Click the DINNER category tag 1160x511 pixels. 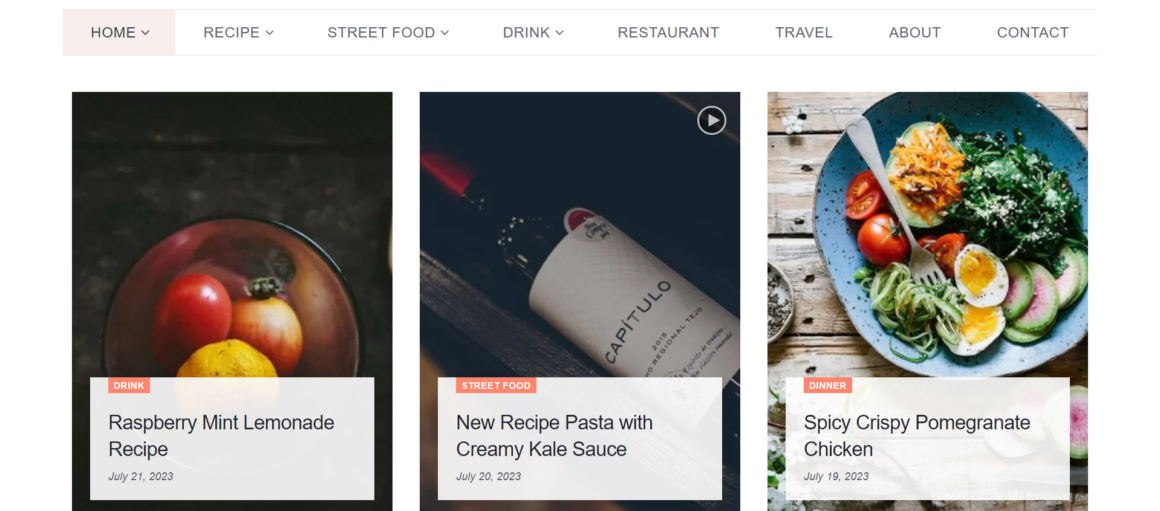point(827,385)
